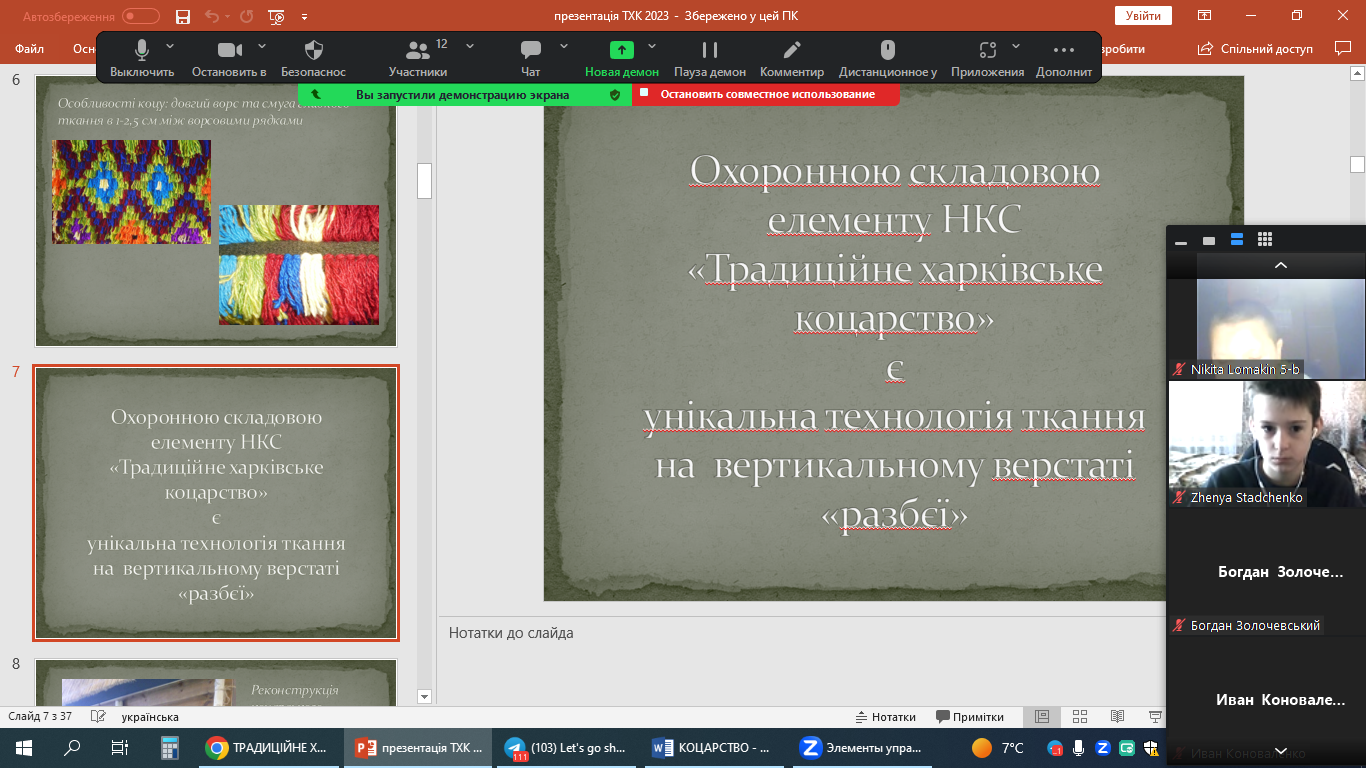1366x768 pixels.
Task: Open the File tab
Action: (x=29, y=48)
